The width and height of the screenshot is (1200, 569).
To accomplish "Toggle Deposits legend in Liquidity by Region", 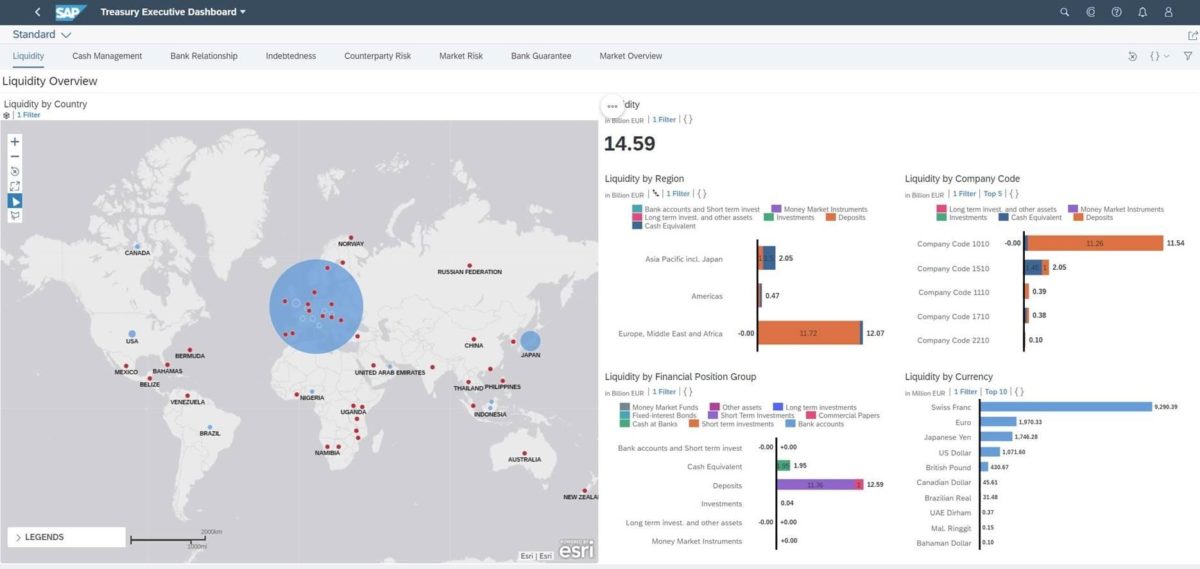I will [849, 217].
